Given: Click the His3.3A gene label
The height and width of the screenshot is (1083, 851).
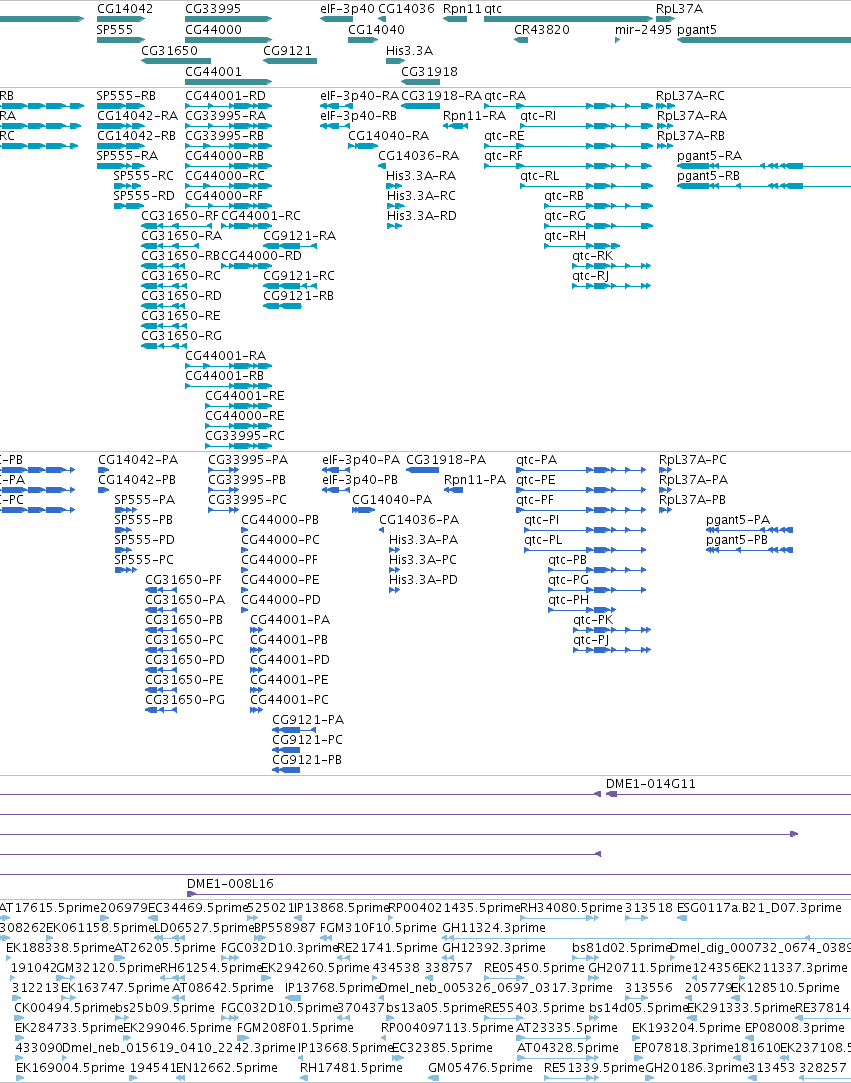Looking at the screenshot, I should pos(410,50).
